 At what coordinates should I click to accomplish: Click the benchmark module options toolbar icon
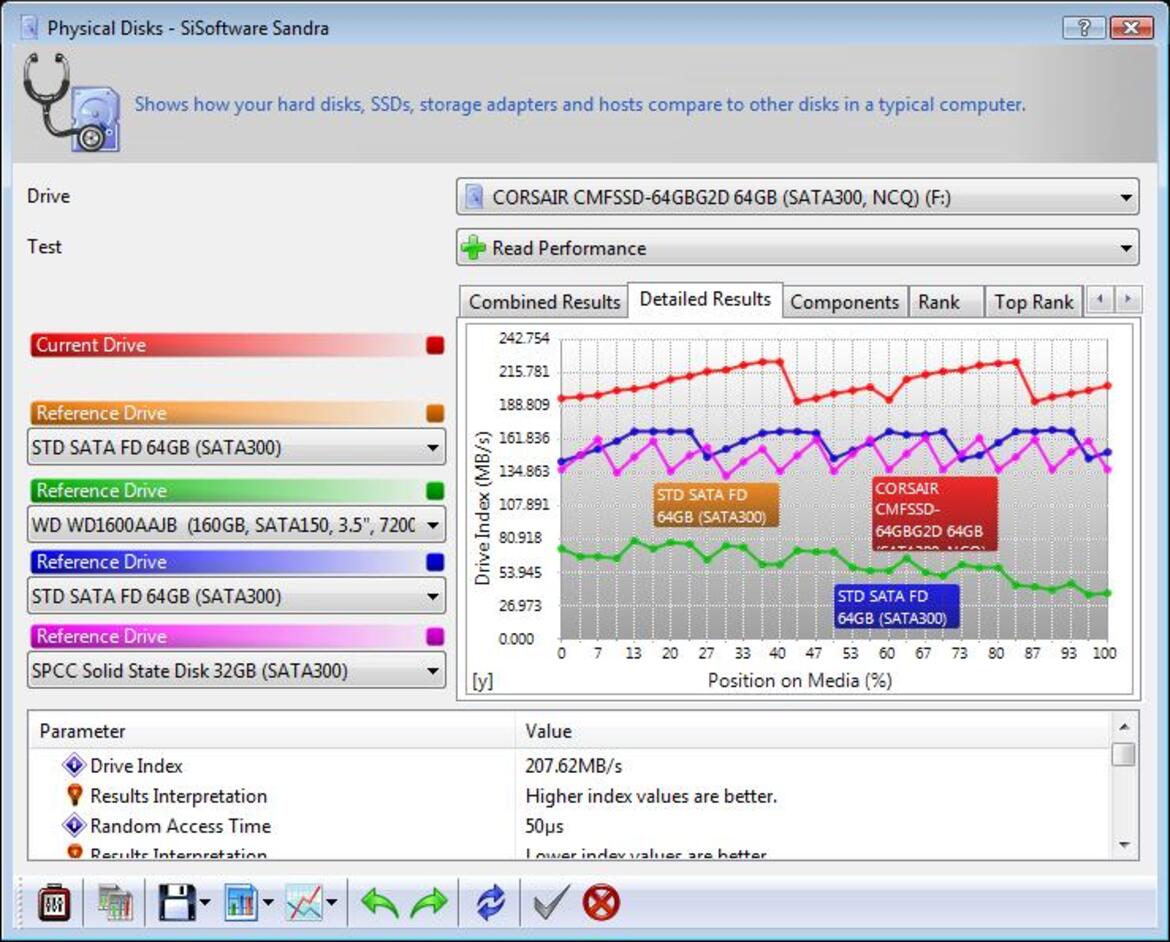tap(54, 903)
